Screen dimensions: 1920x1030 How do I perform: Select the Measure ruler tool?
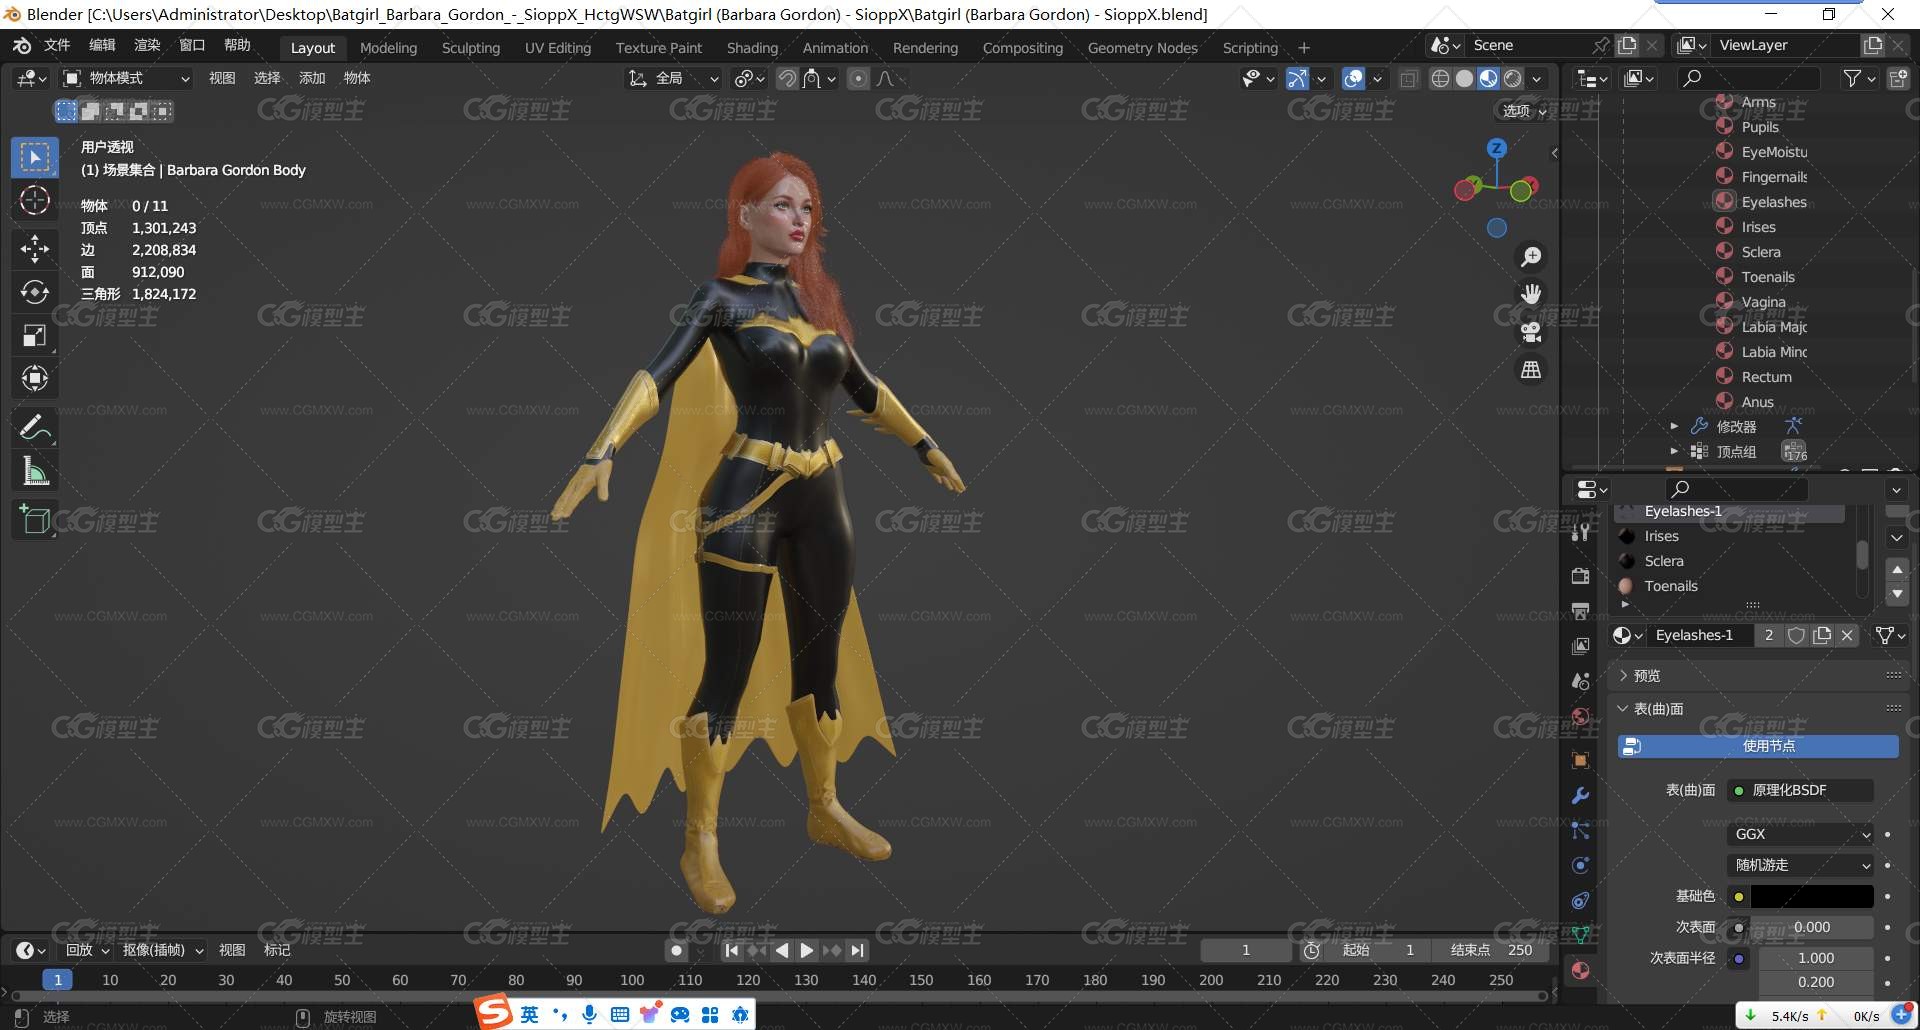(35, 471)
